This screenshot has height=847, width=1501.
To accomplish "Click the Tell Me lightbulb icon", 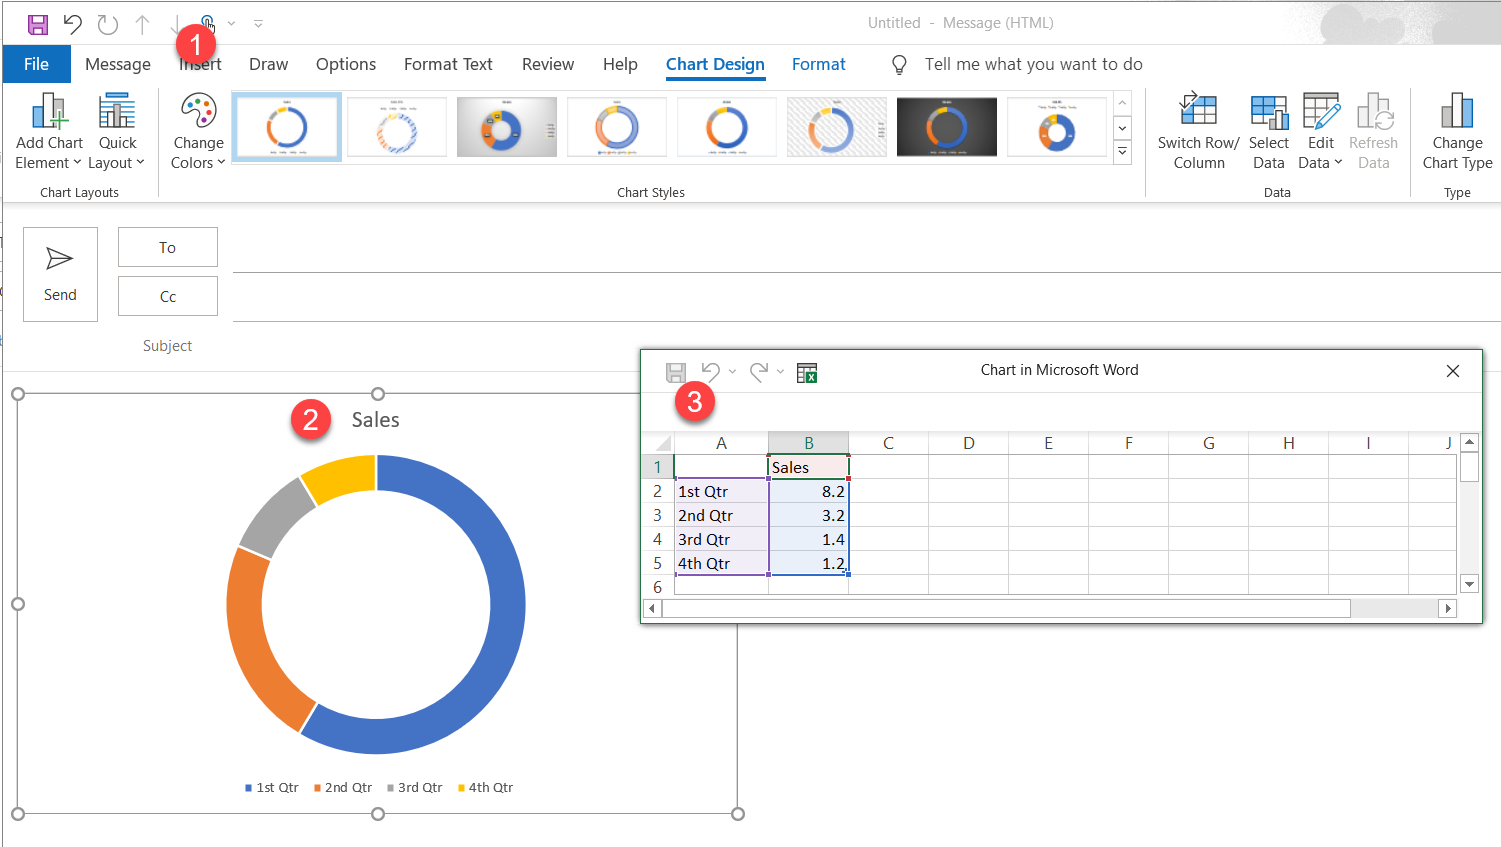I will (898, 64).
